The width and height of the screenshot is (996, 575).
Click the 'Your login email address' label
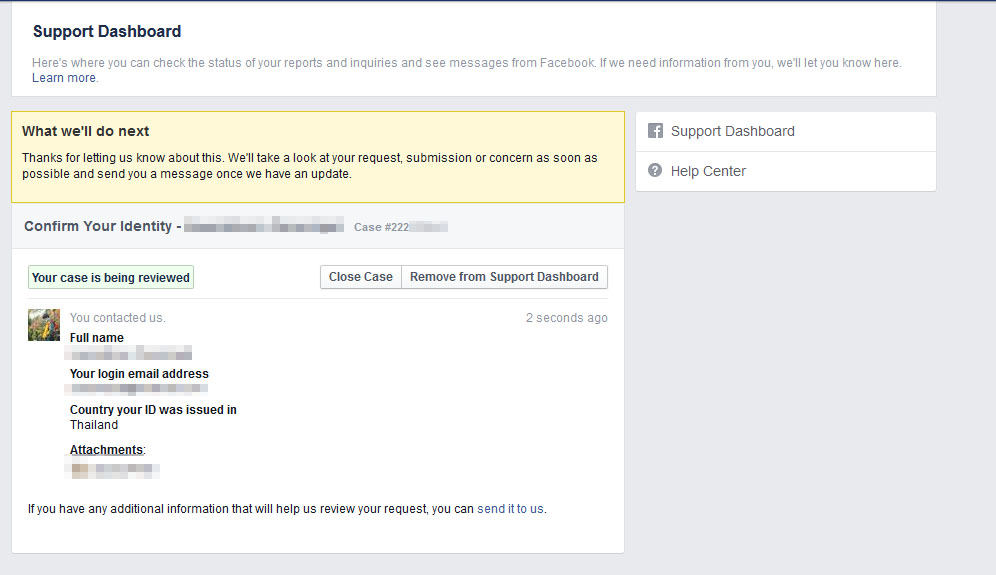(139, 374)
